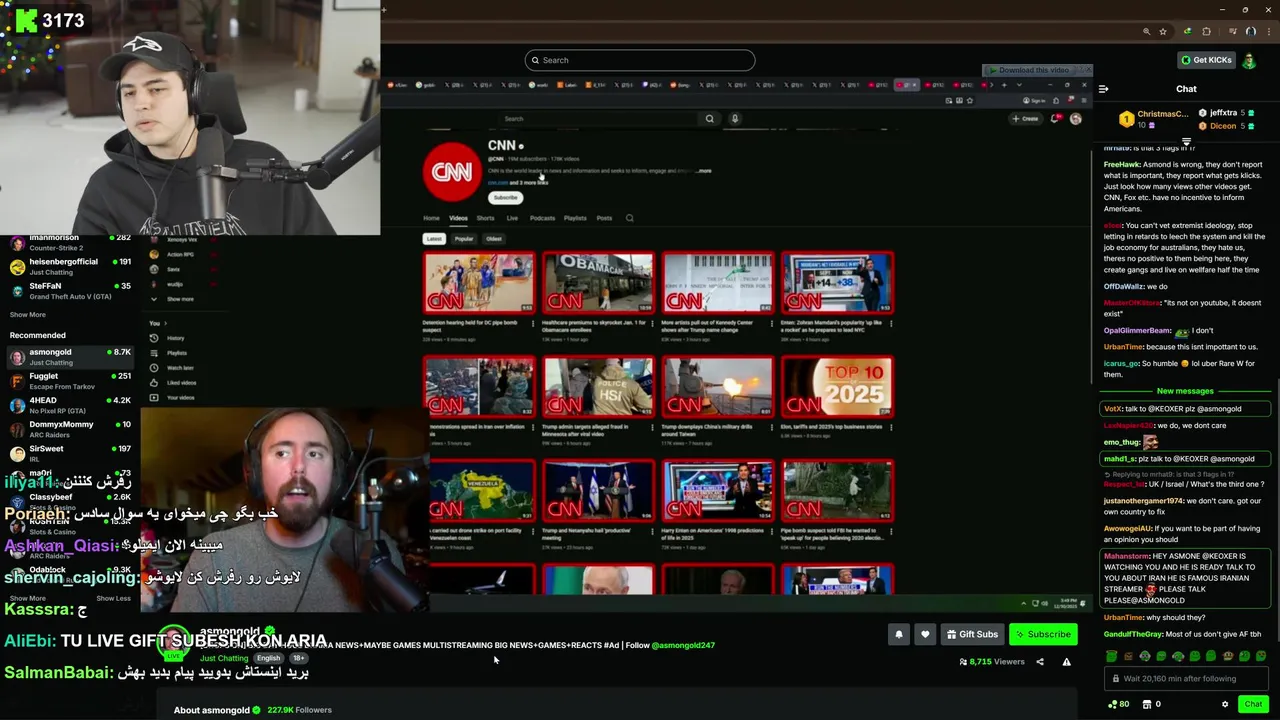Click the Get KICKs button
Image resolution: width=1280 pixels, height=720 pixels.
click(1206, 60)
